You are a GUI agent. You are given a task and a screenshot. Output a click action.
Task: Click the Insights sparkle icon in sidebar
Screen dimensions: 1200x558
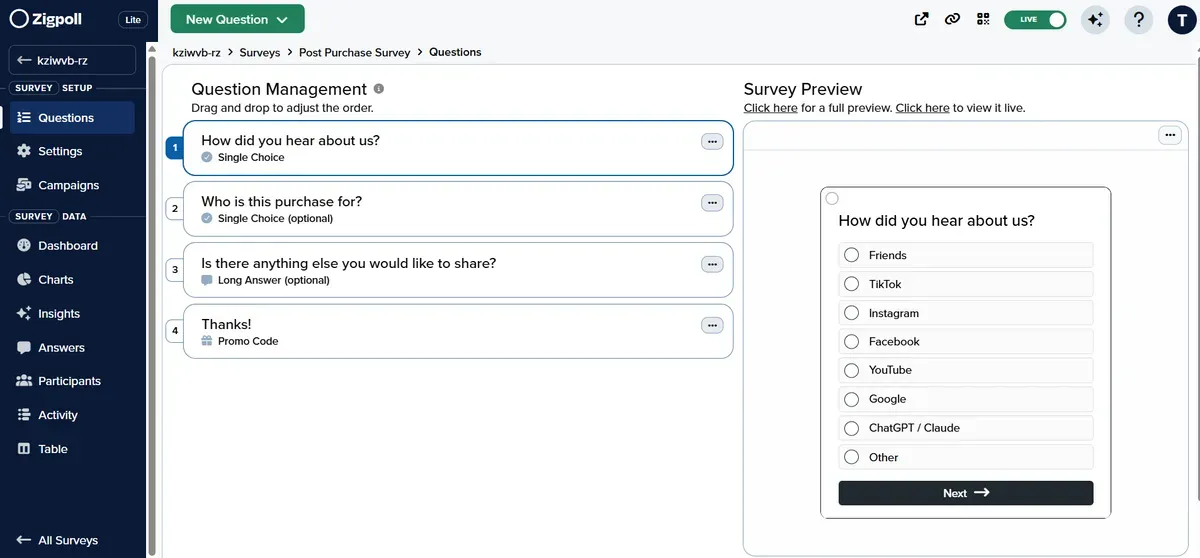click(24, 313)
